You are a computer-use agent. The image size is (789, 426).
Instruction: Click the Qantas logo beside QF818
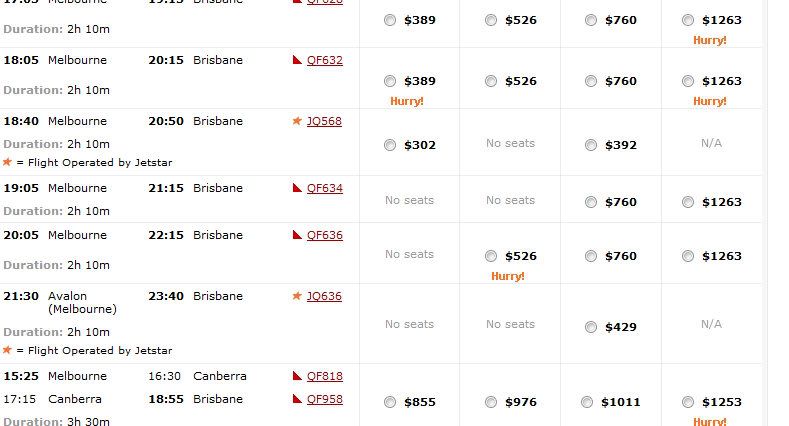(x=297, y=376)
